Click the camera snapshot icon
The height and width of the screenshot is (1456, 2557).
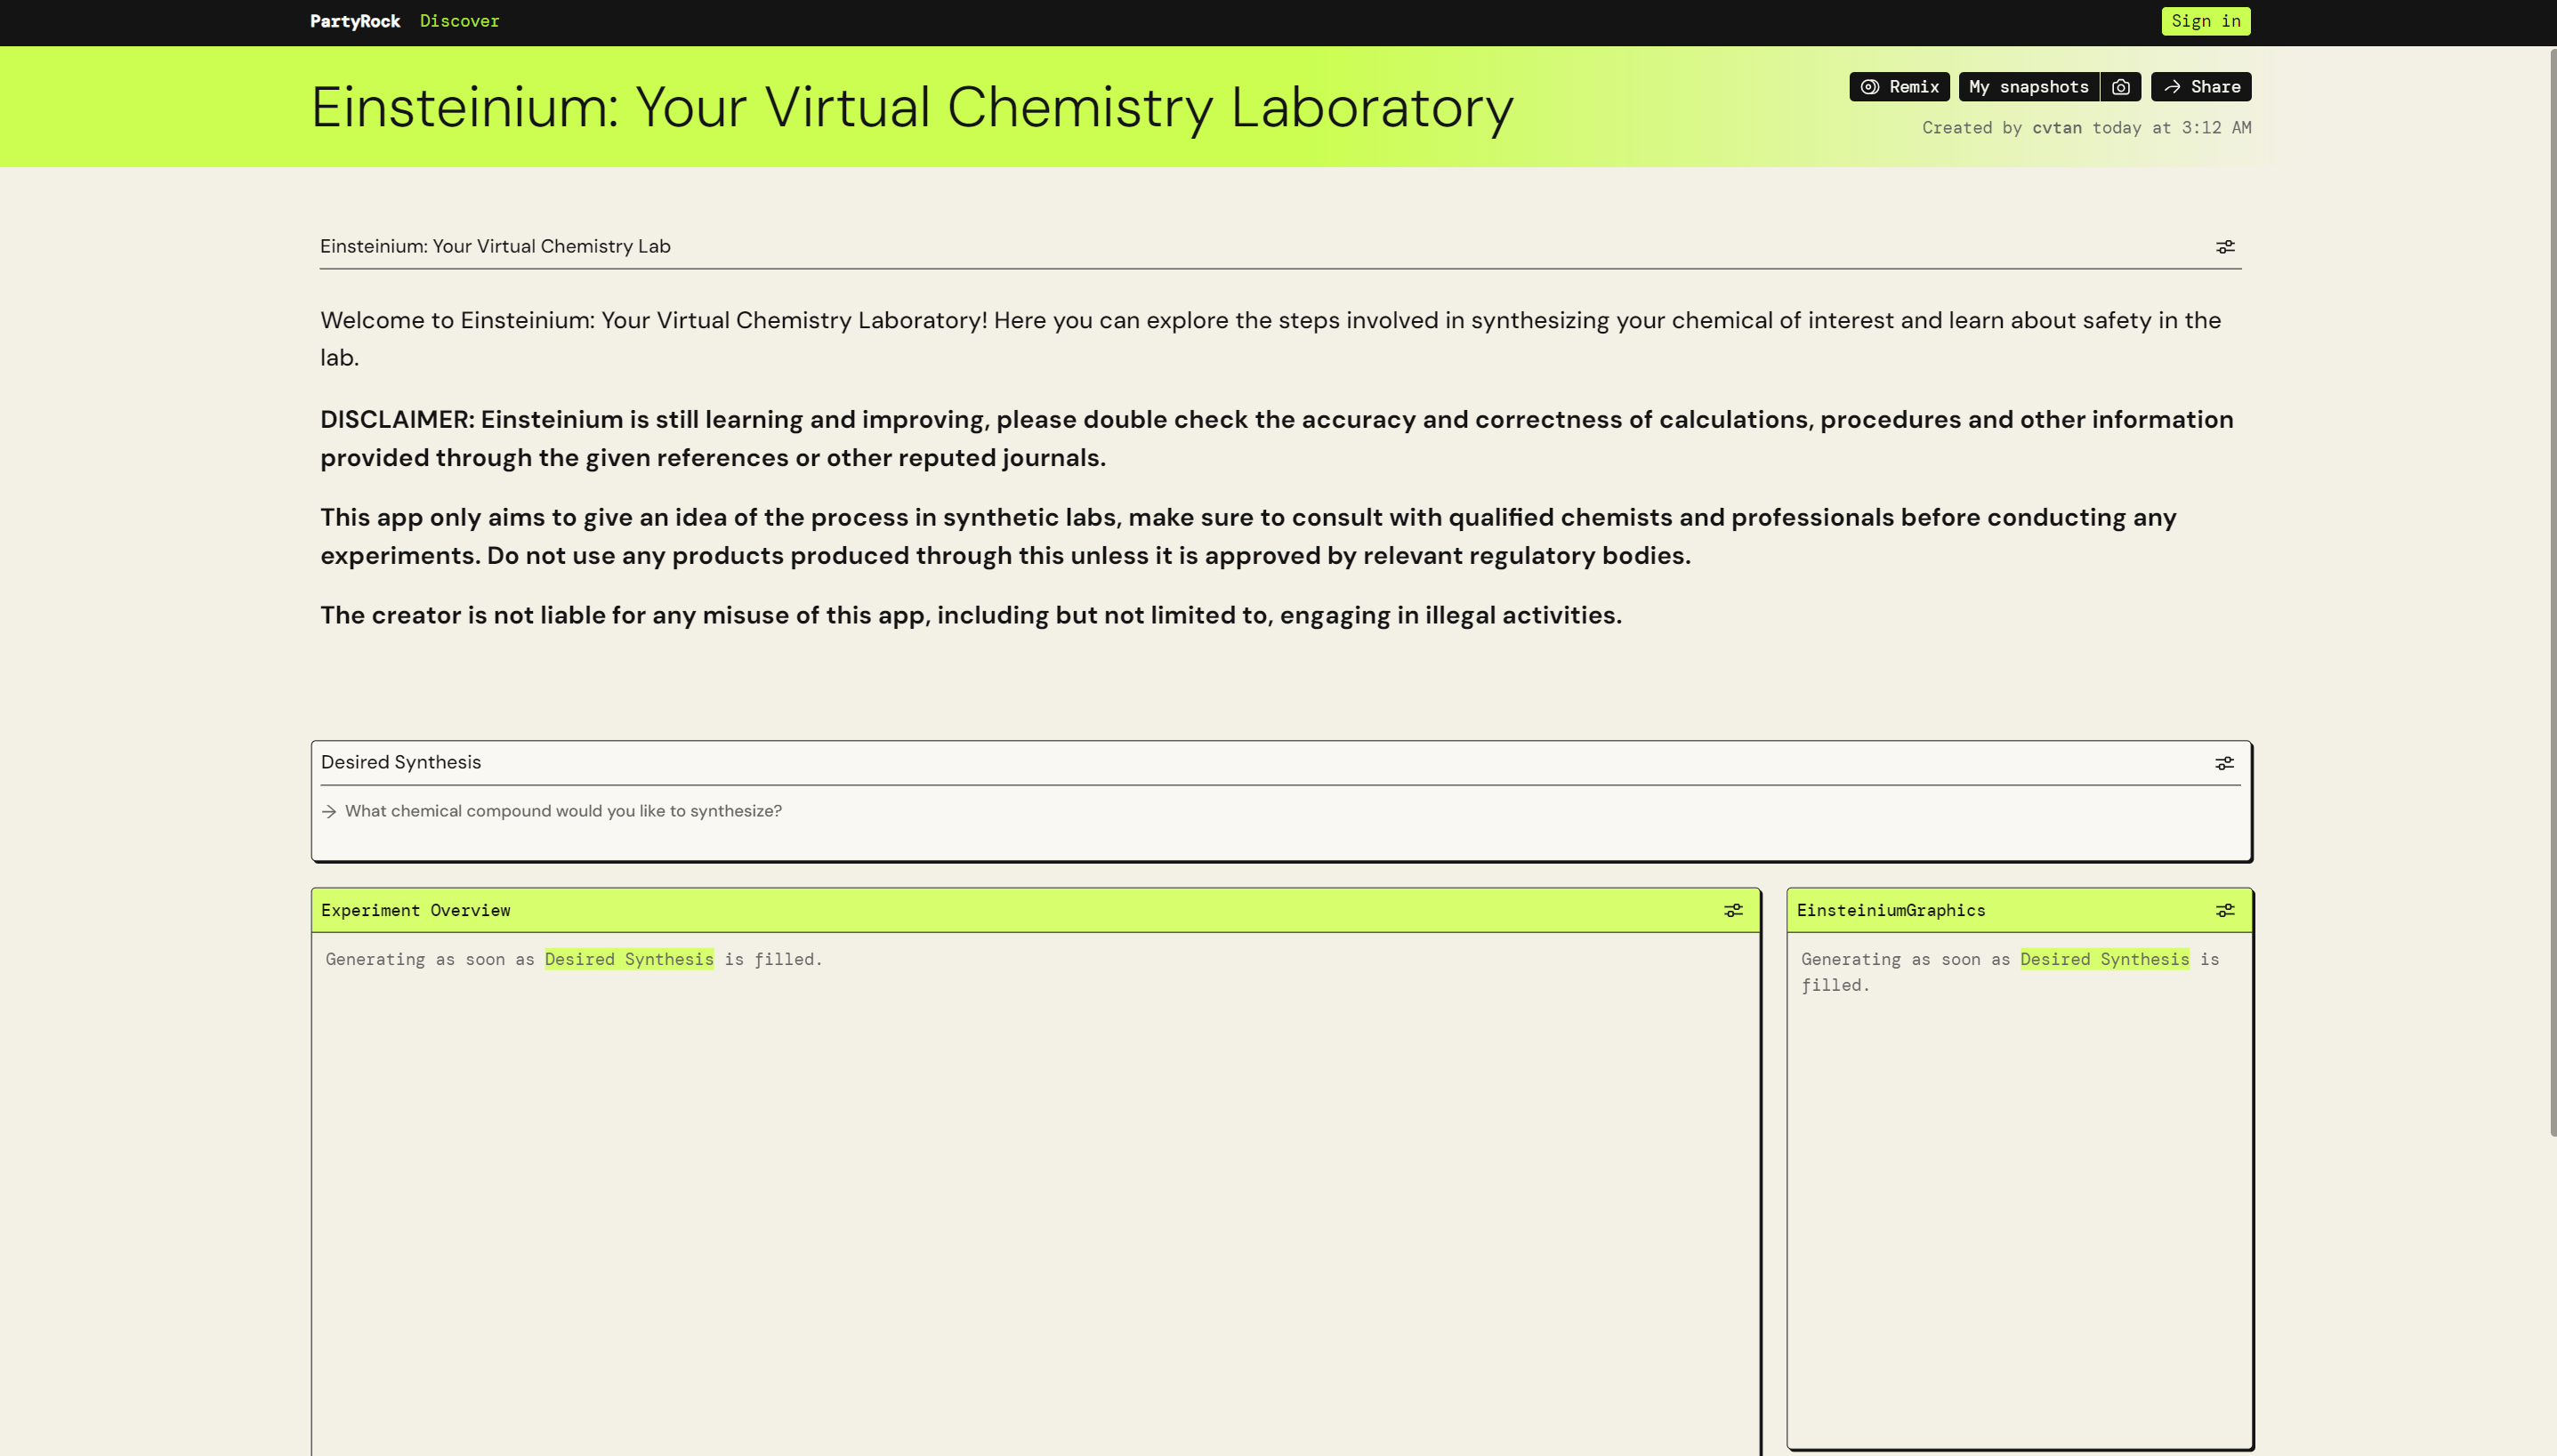[x=2120, y=87]
